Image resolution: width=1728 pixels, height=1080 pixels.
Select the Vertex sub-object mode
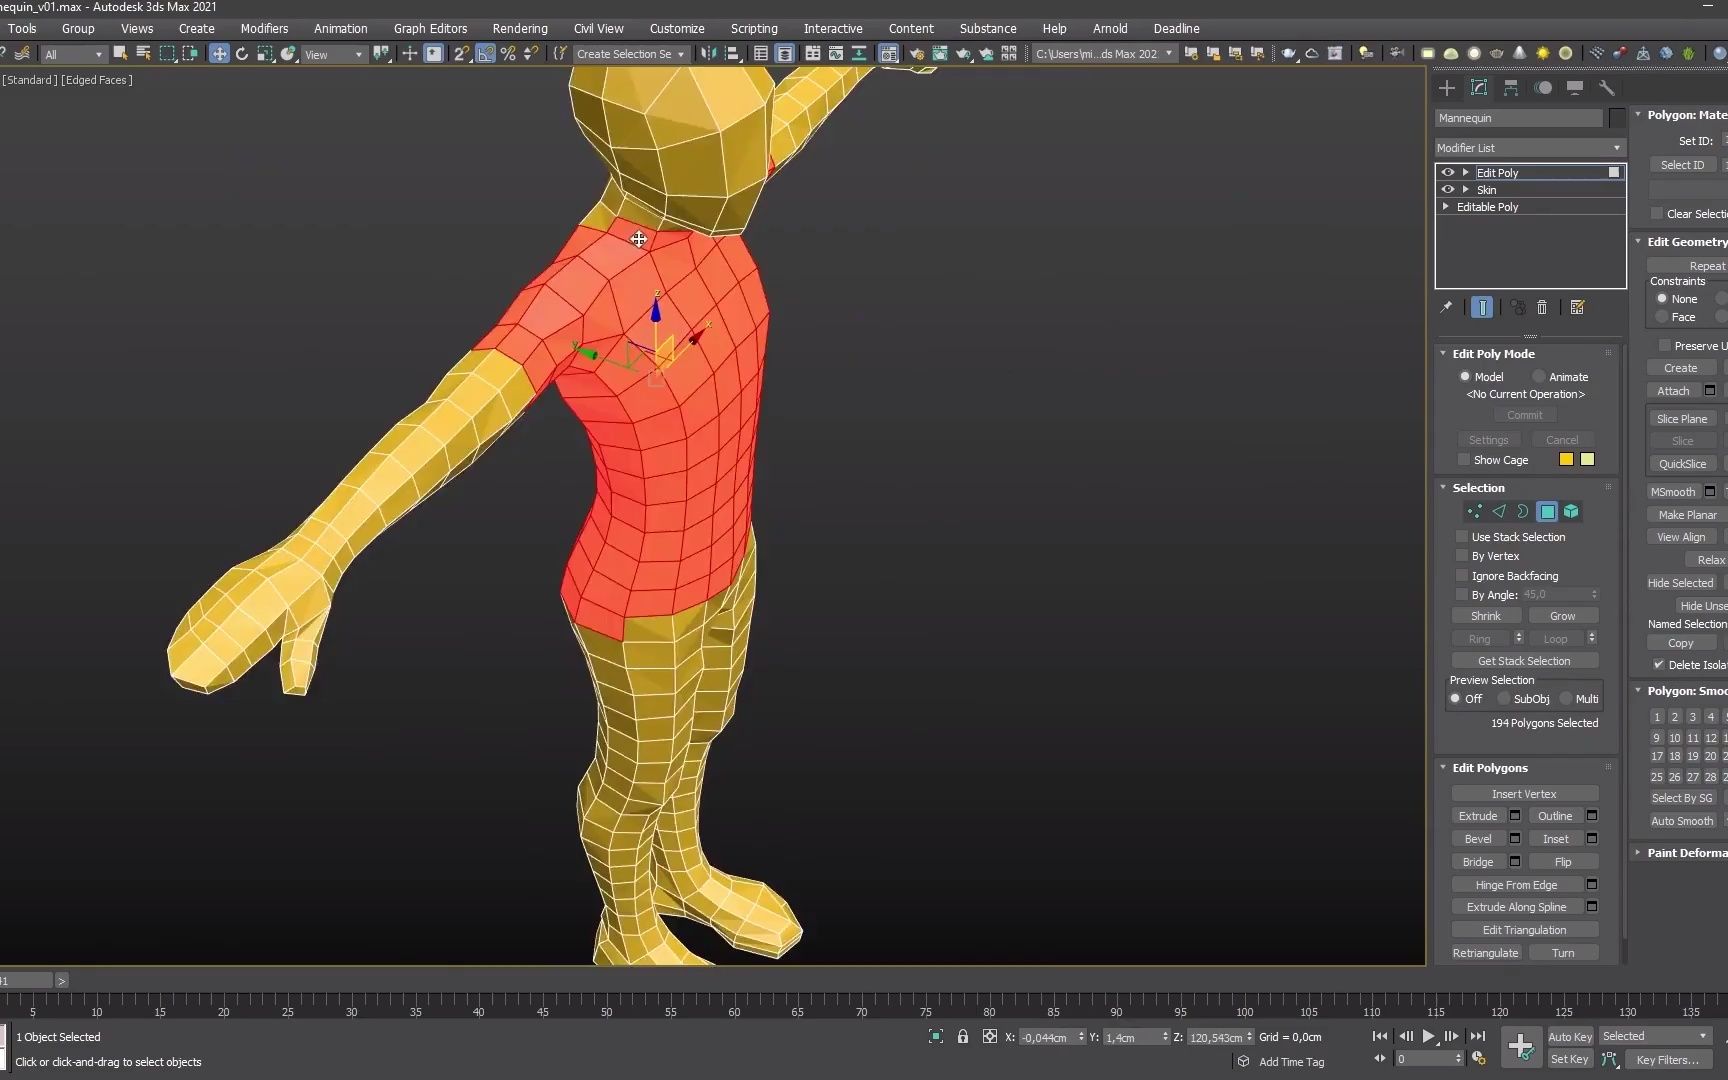[1474, 511]
